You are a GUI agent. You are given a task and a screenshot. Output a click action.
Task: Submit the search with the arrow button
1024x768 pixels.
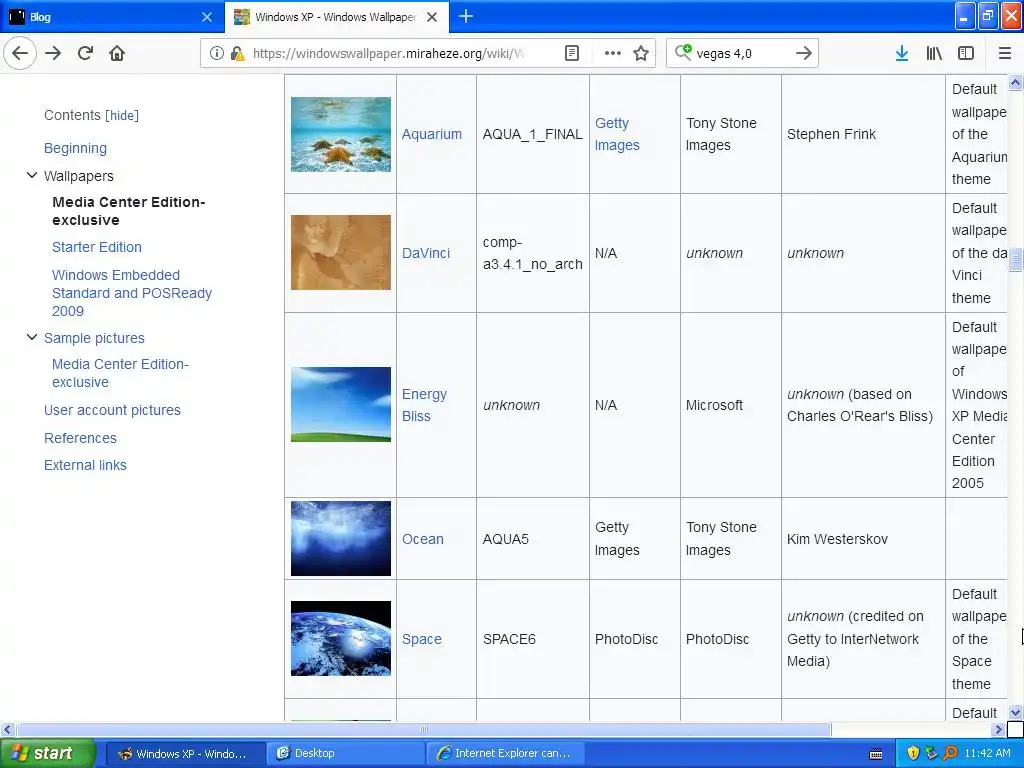[x=804, y=54]
